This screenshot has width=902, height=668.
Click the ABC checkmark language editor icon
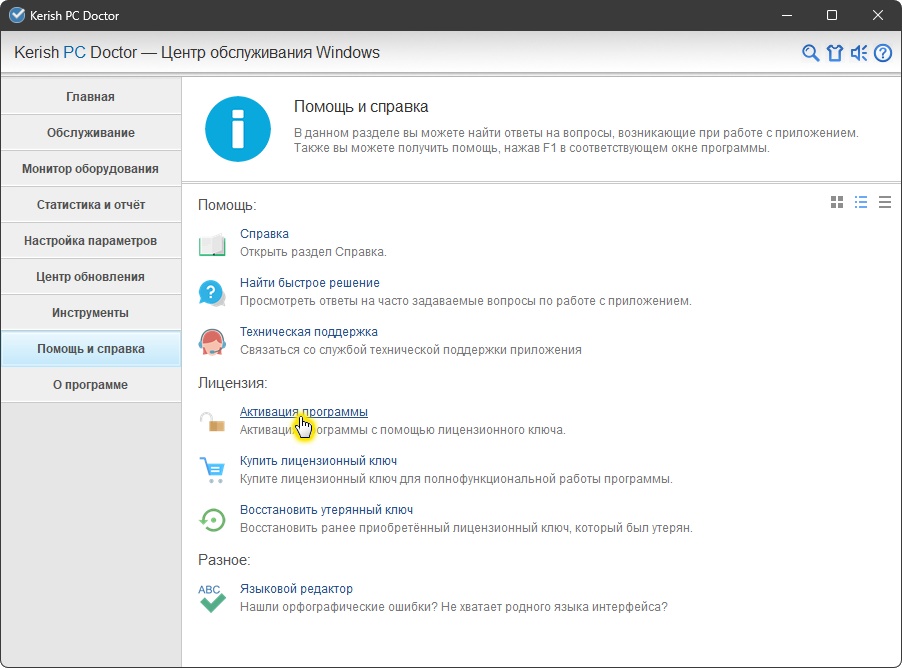point(212,598)
